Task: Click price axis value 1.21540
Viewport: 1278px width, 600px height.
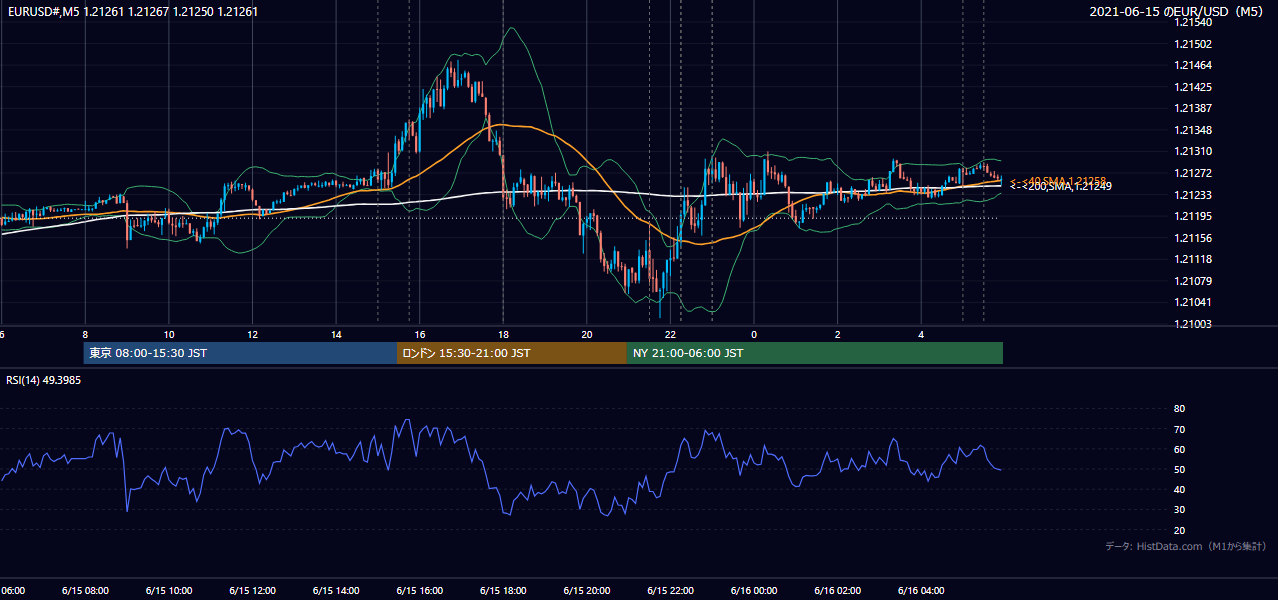Action: tap(1193, 22)
